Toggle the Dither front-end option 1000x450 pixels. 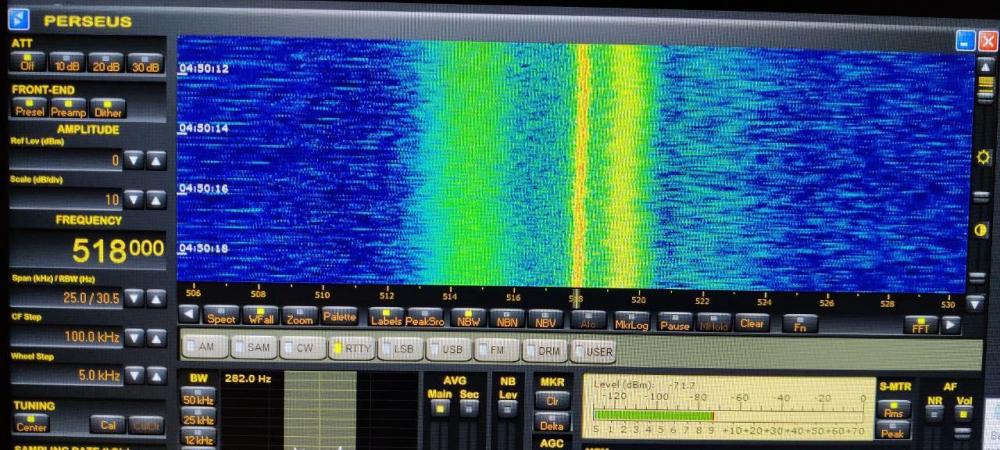(107, 108)
